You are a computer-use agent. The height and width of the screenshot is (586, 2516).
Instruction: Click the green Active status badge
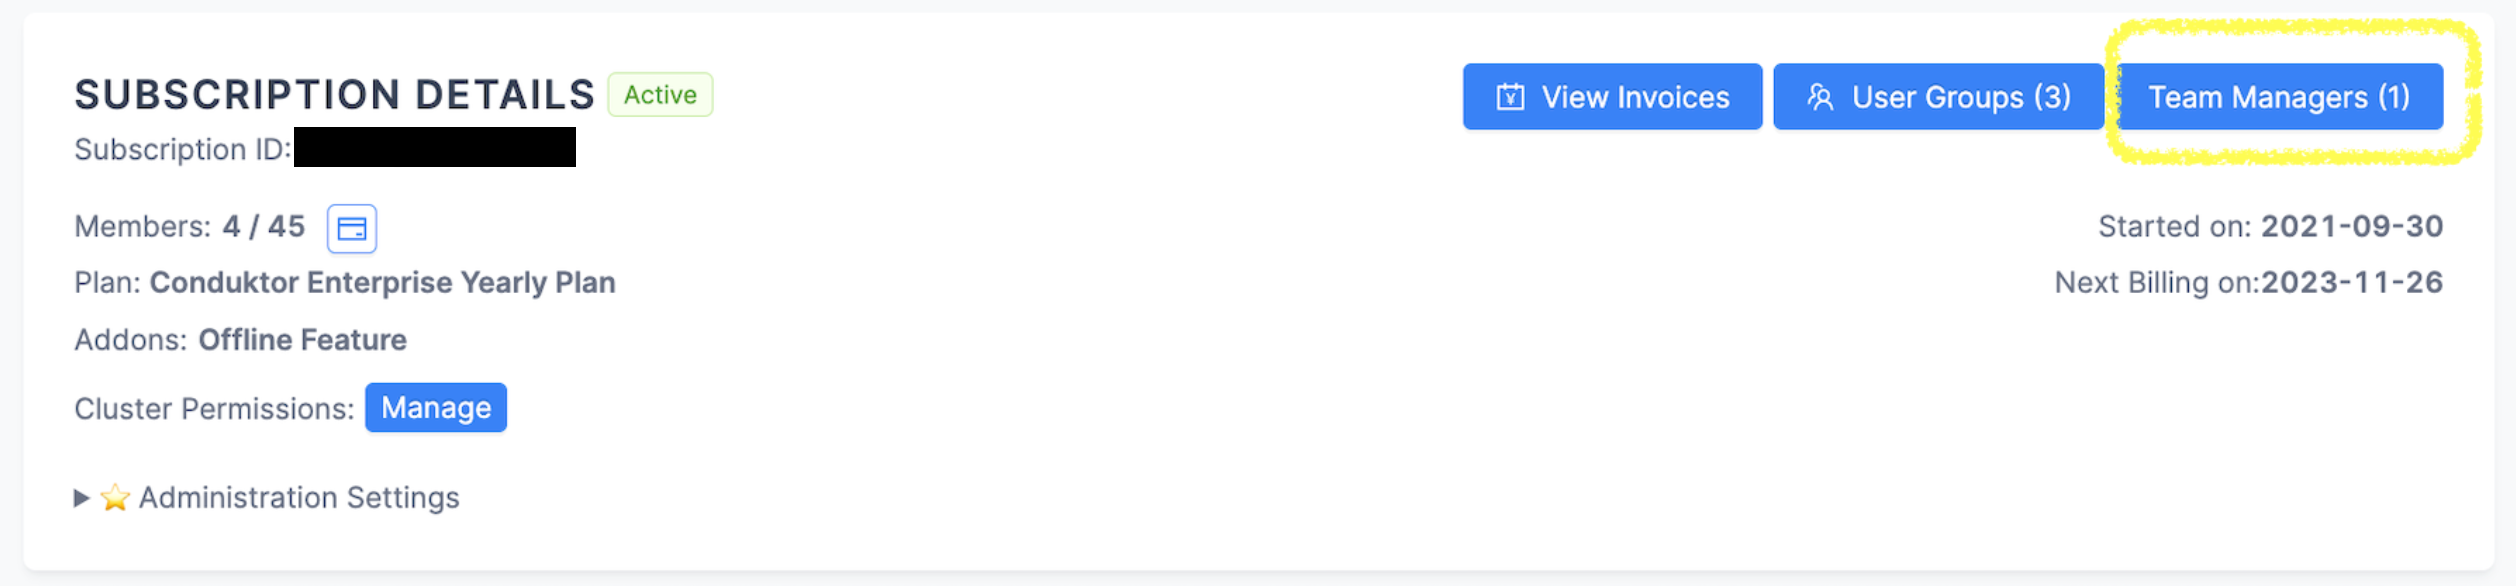660,95
